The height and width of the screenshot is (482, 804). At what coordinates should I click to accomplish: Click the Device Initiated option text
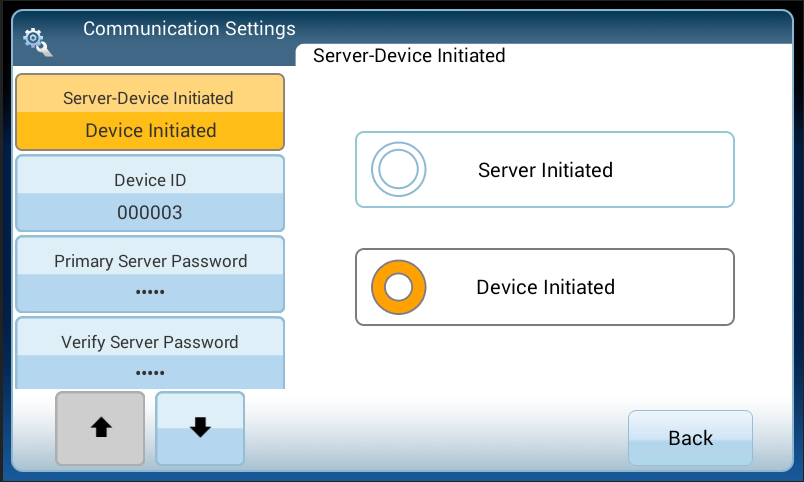[x=545, y=287]
